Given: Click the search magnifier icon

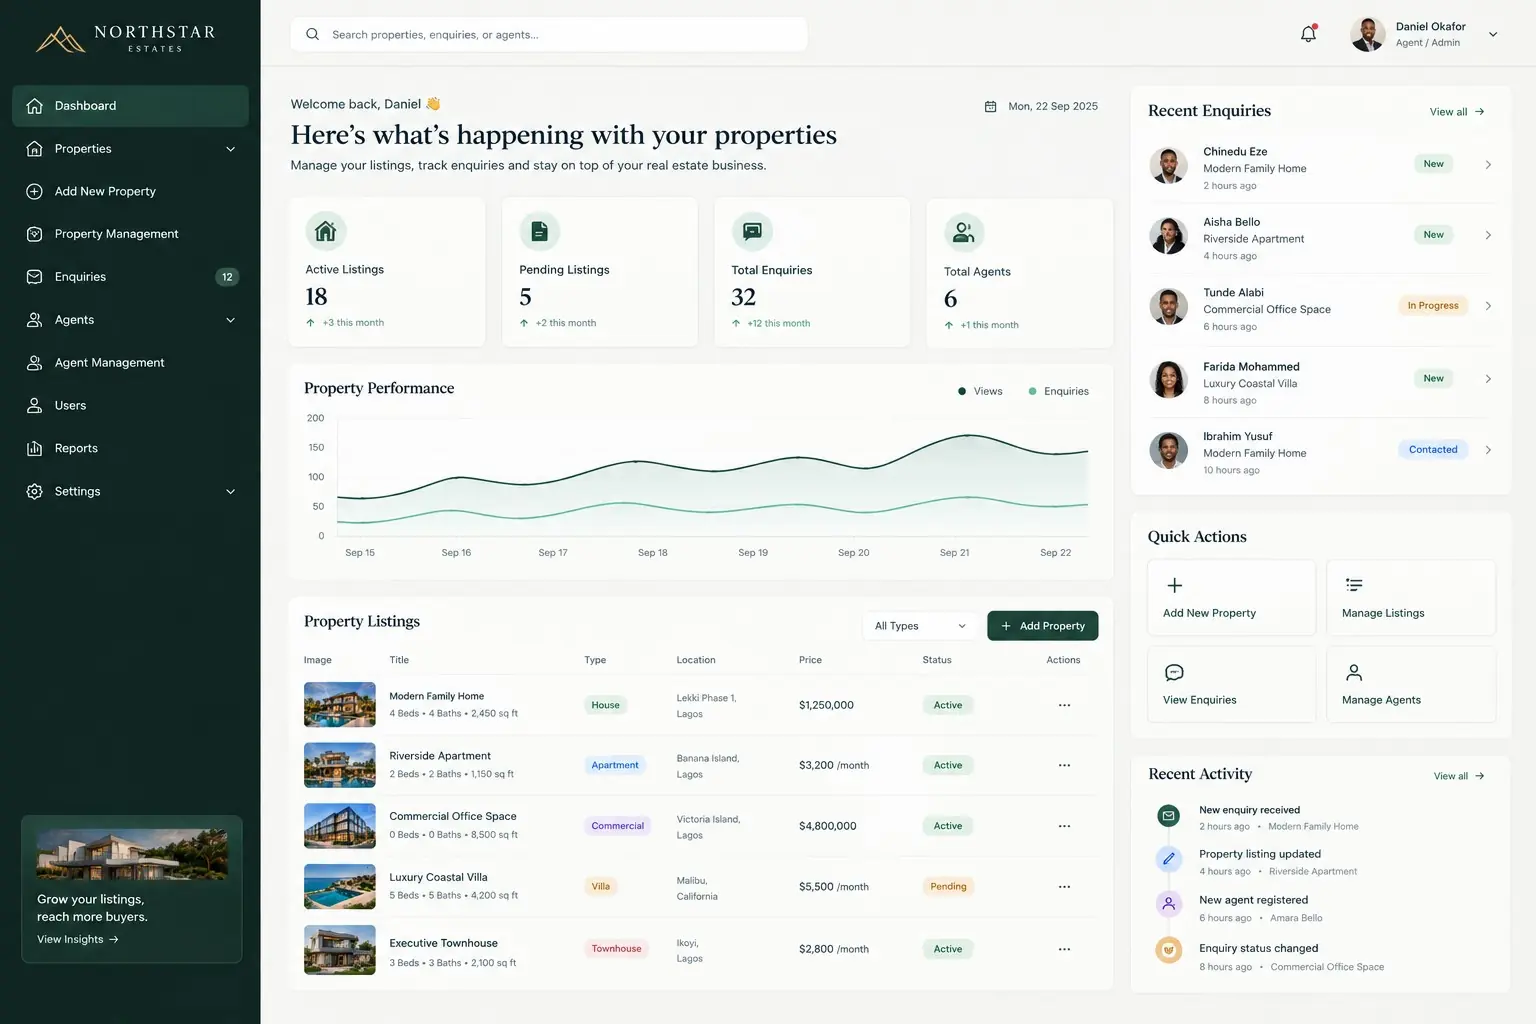Looking at the screenshot, I should point(312,34).
